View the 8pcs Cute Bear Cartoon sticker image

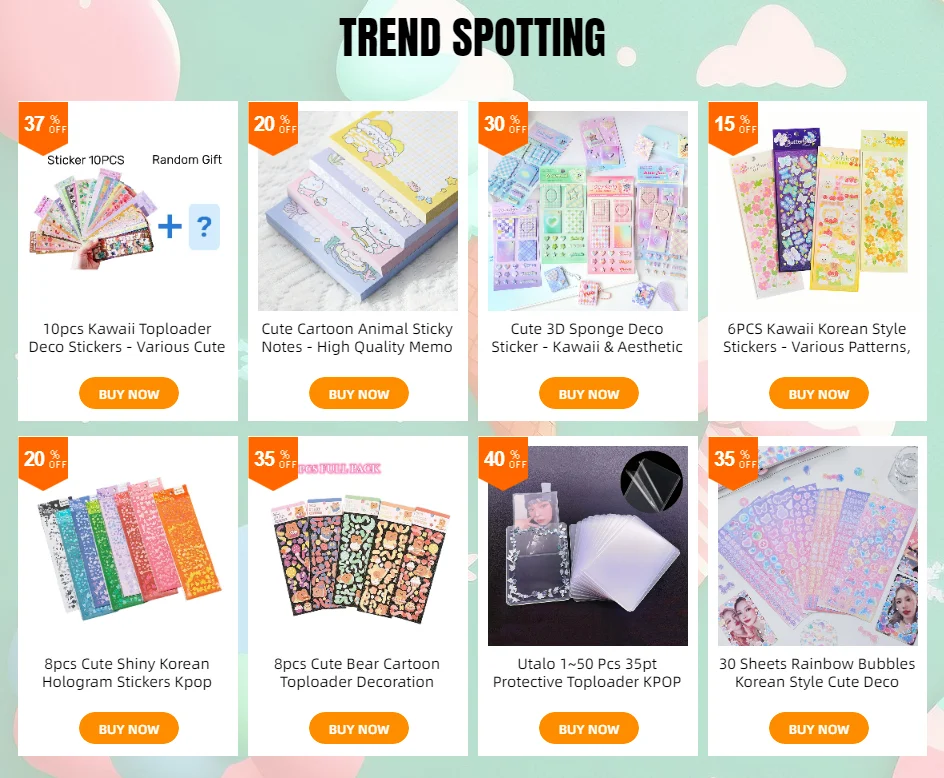click(358, 546)
